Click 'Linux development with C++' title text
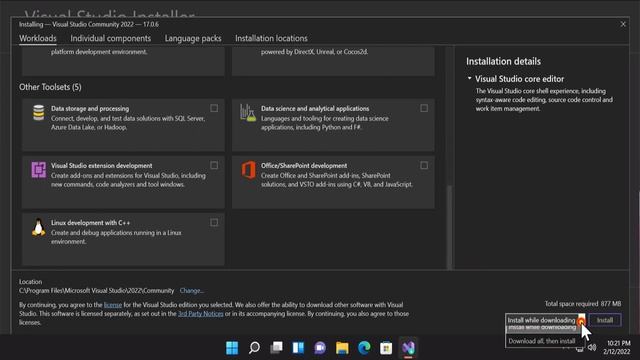This screenshot has height=360, width=640. (91, 223)
